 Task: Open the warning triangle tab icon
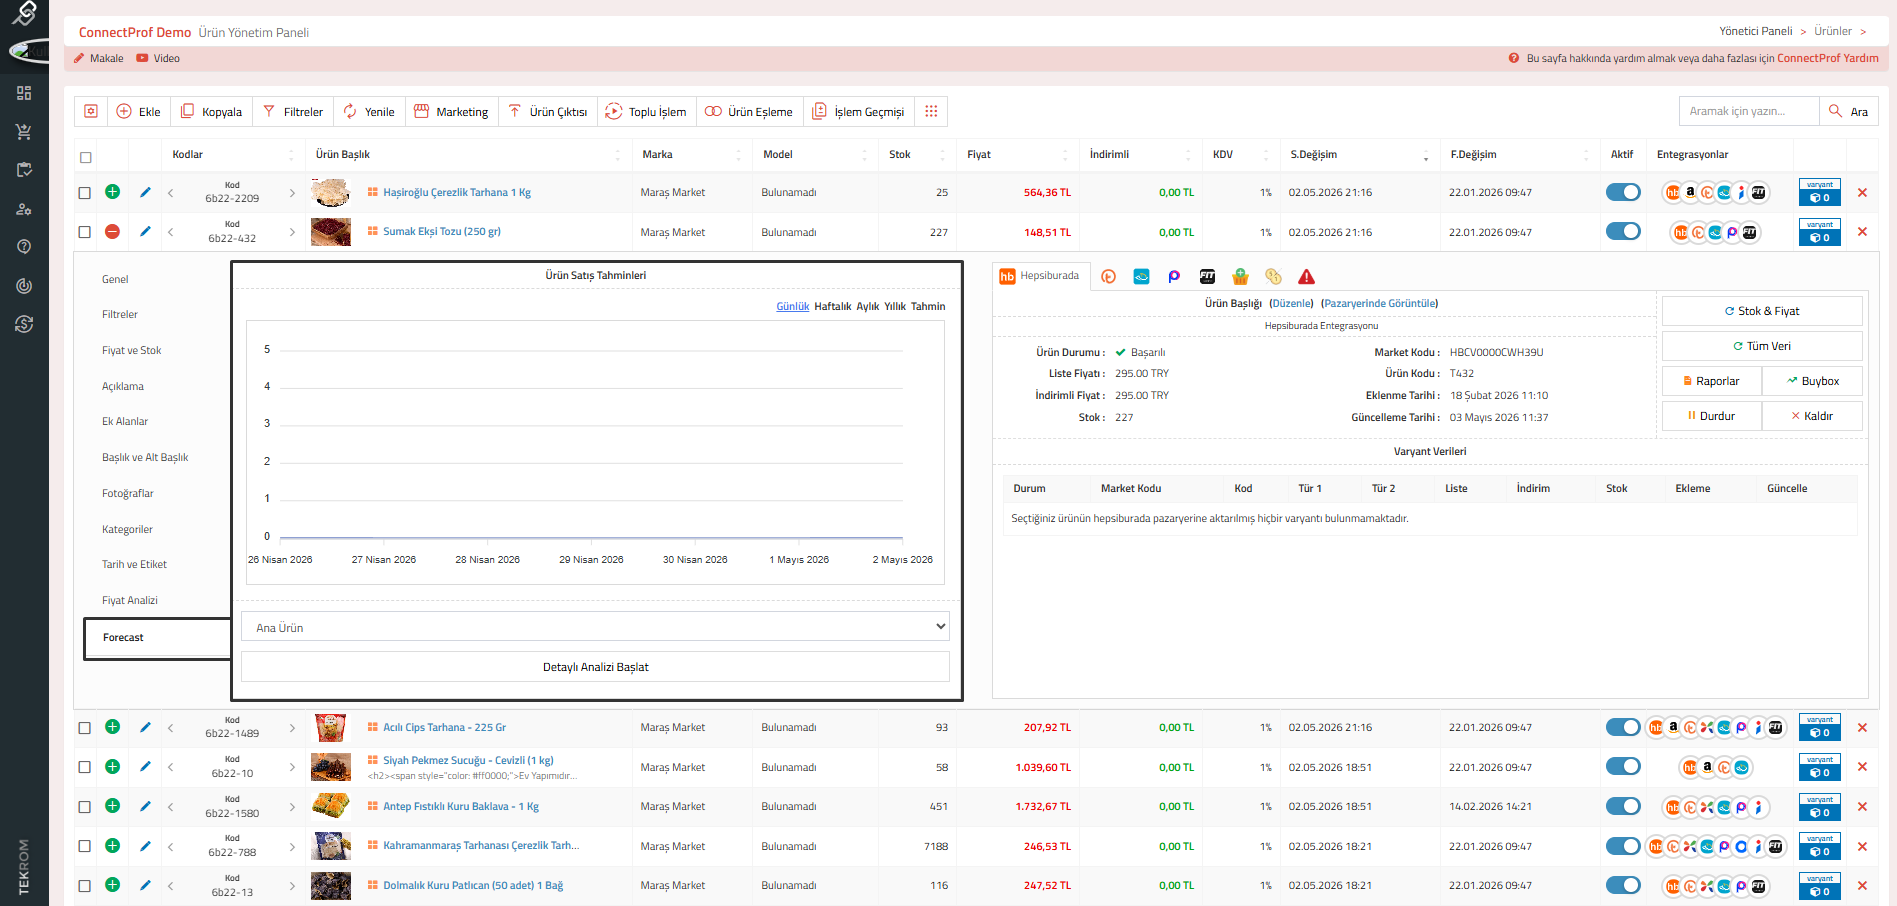1306,277
